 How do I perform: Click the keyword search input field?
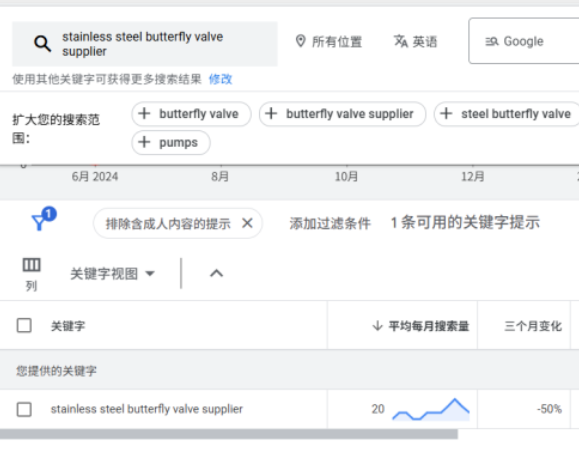(145, 44)
